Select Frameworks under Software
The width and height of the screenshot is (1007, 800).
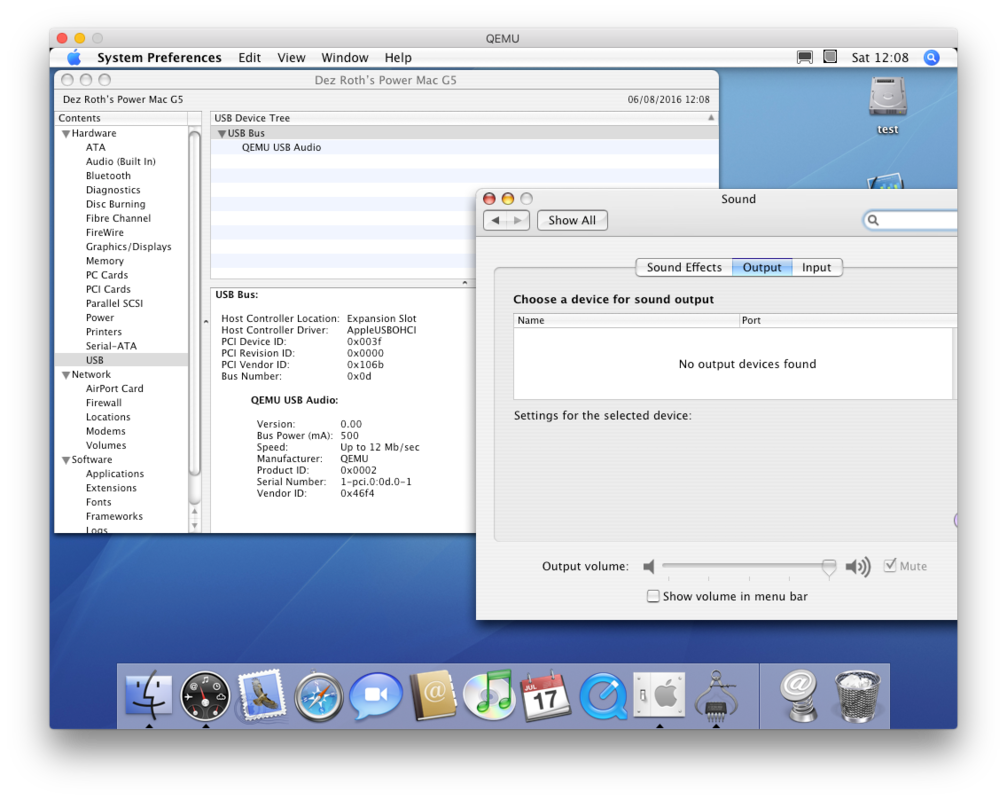pos(114,516)
